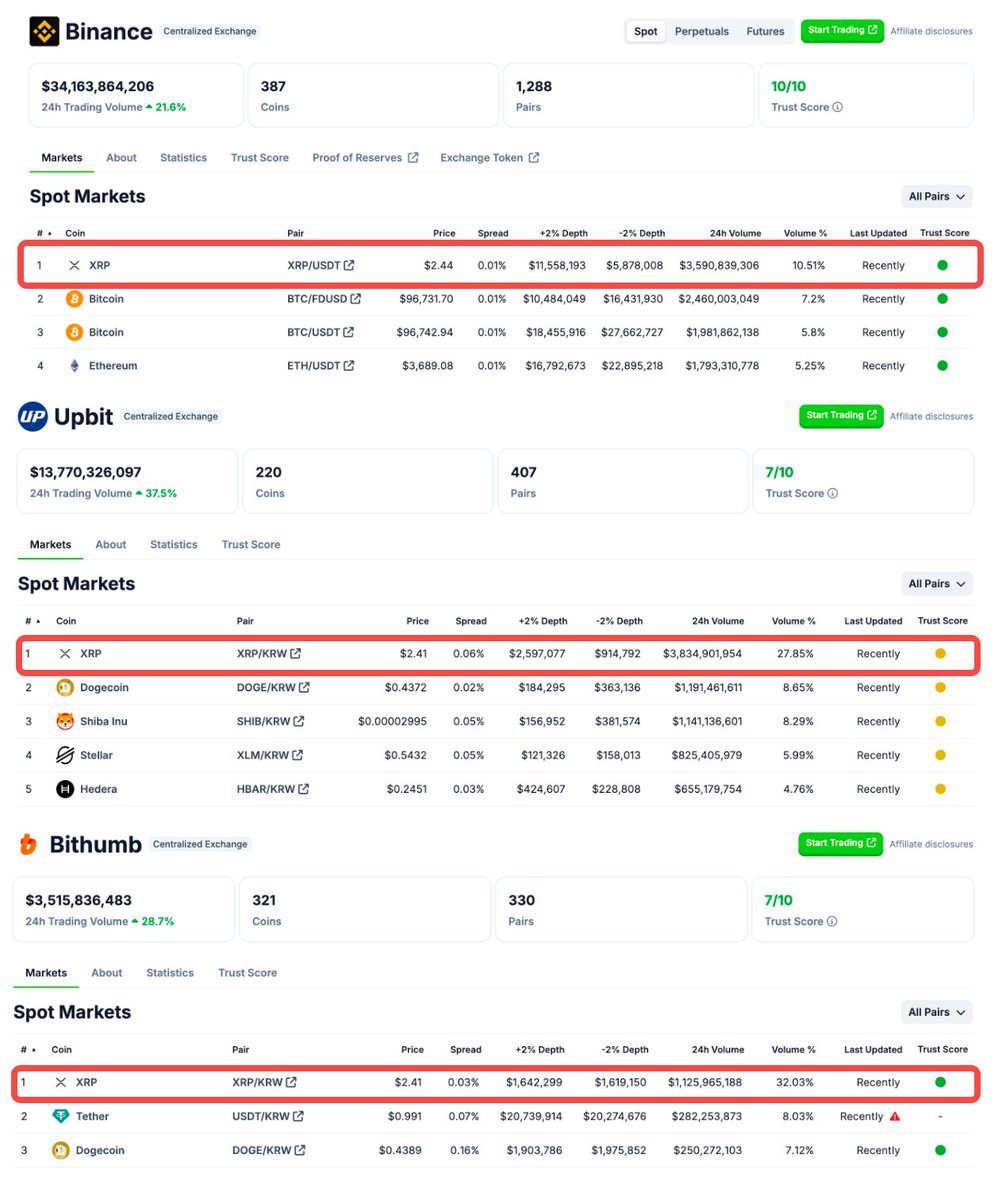Open the Proof of Reserves tab
Viewport: 1006px width, 1200px height.
[x=365, y=158]
